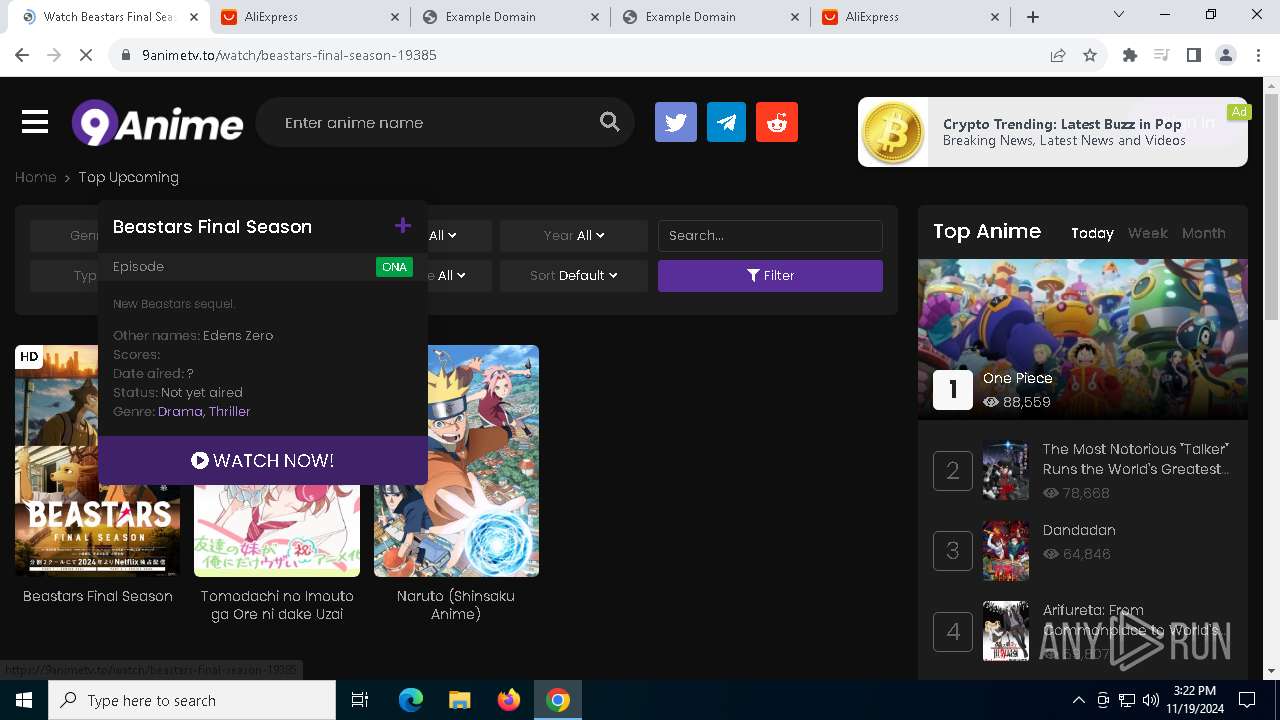
Task: Switch to the last AliExpress tab
Action: coord(908,17)
